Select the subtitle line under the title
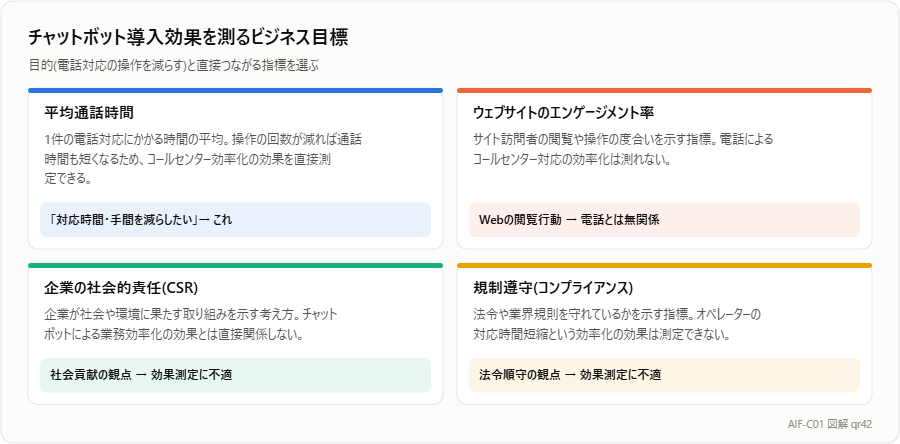The height and width of the screenshot is (444, 900). click(x=173, y=65)
